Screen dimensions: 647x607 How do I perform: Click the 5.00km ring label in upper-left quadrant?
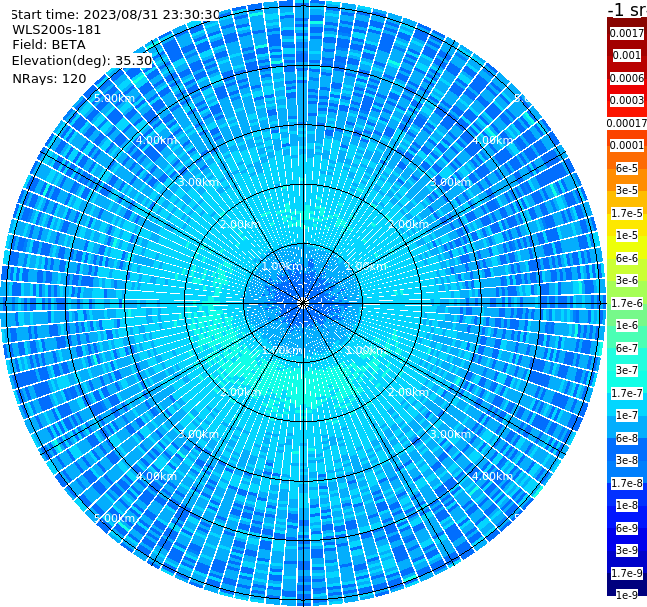[114, 98]
